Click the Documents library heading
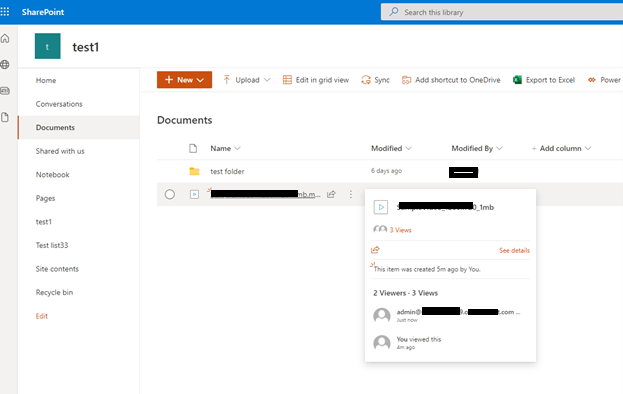623x394 pixels. click(x=184, y=120)
